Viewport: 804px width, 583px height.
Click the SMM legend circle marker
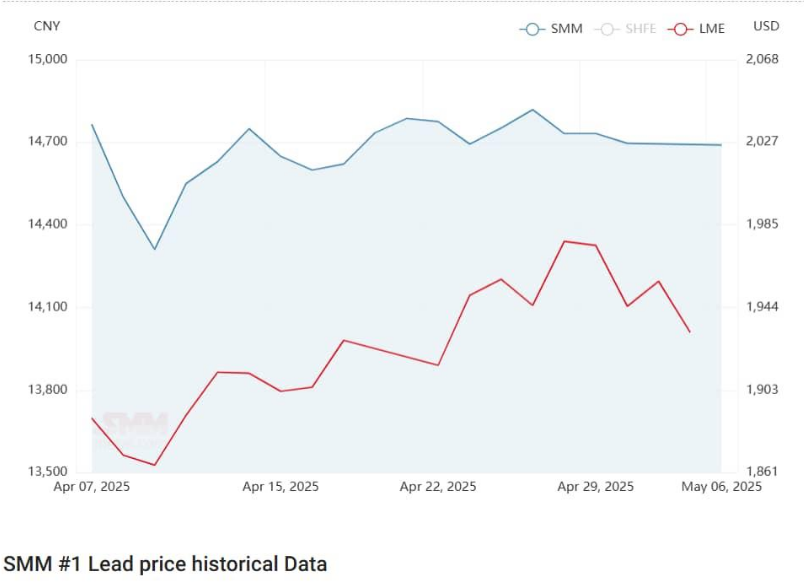tap(532, 29)
